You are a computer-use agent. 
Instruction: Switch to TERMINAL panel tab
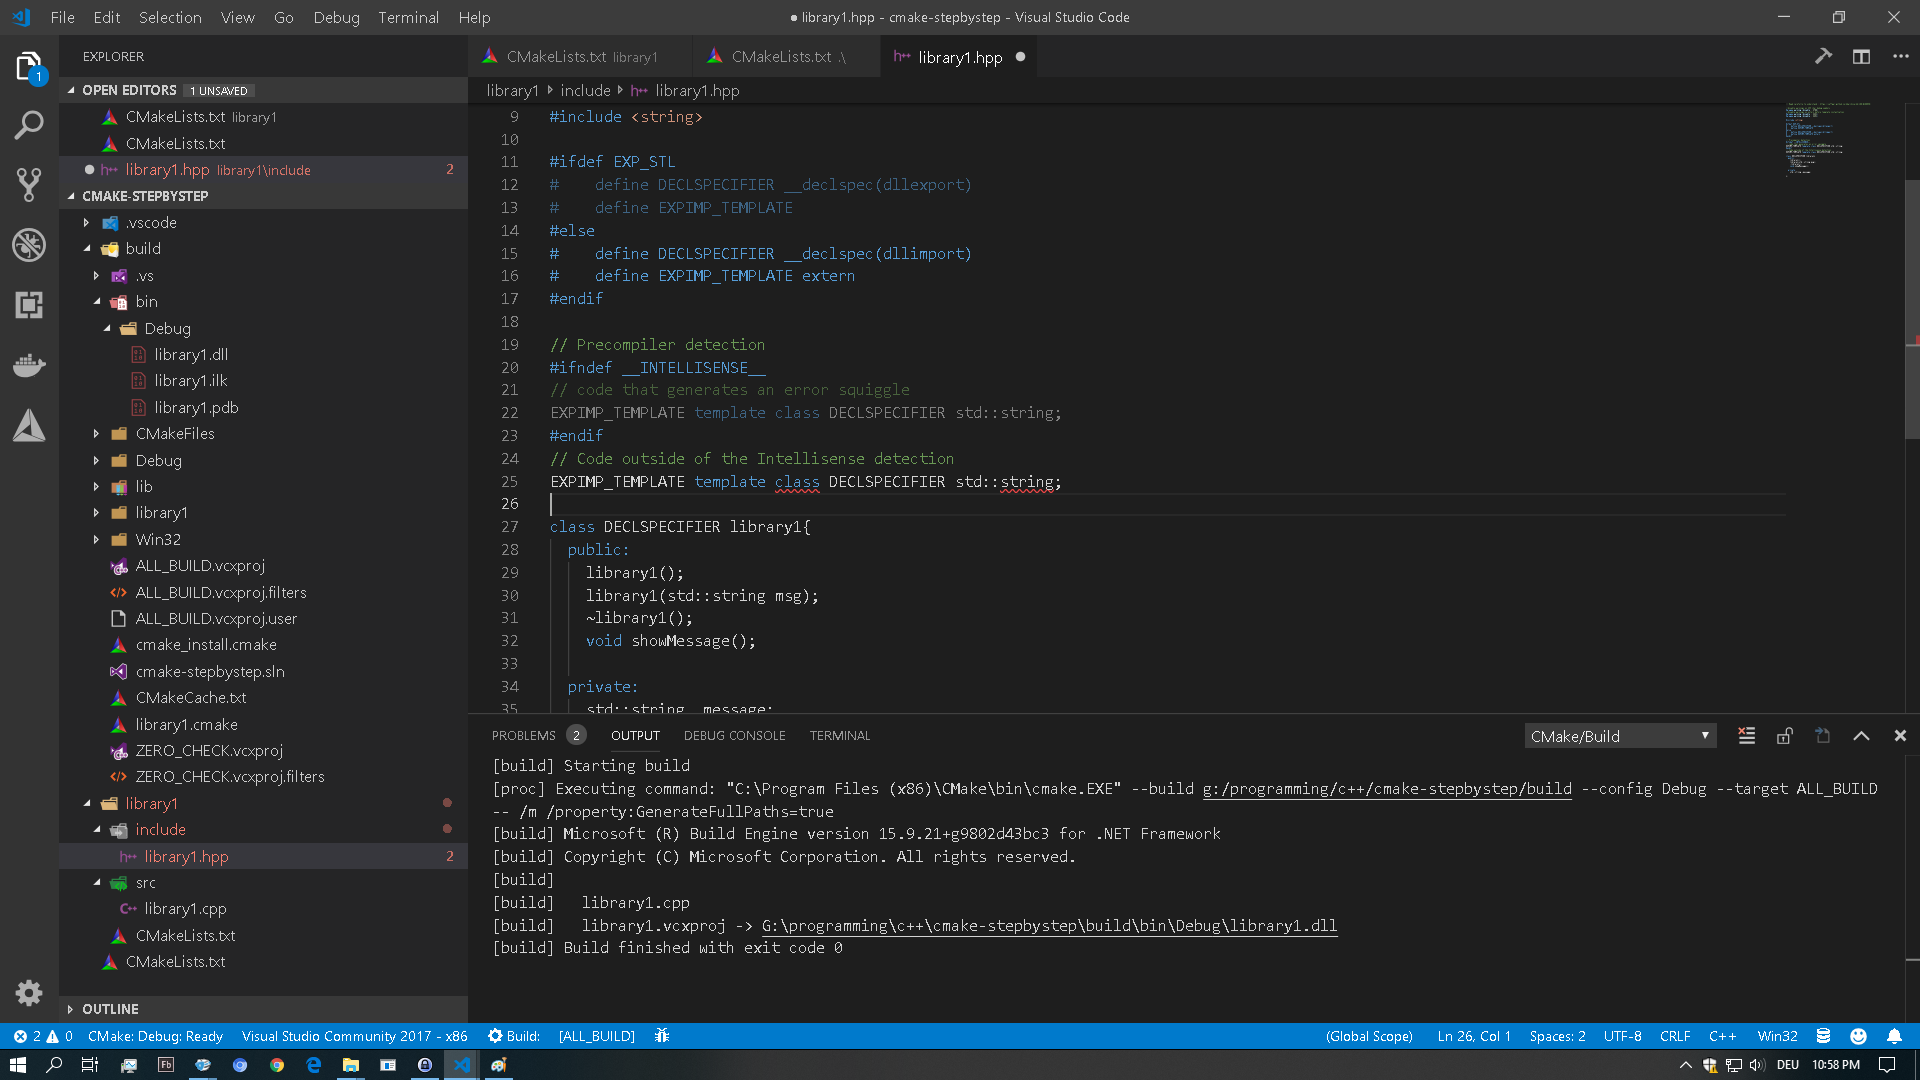click(840, 736)
